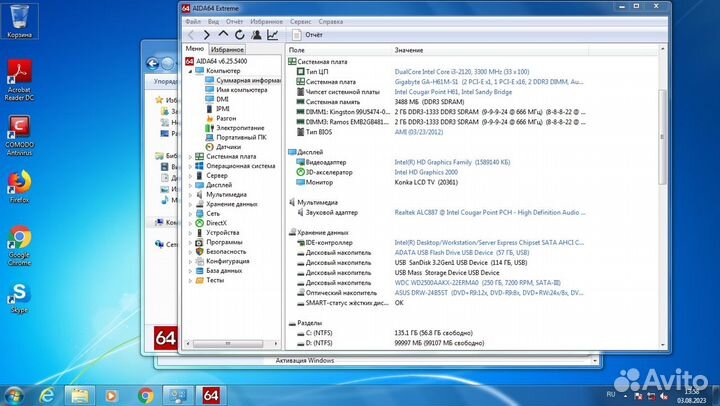
Task: Expand the Хранение данных tree node
Action: 190,204
